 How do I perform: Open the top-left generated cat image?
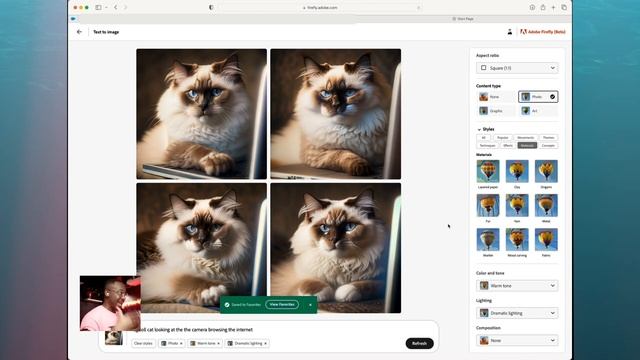202,114
